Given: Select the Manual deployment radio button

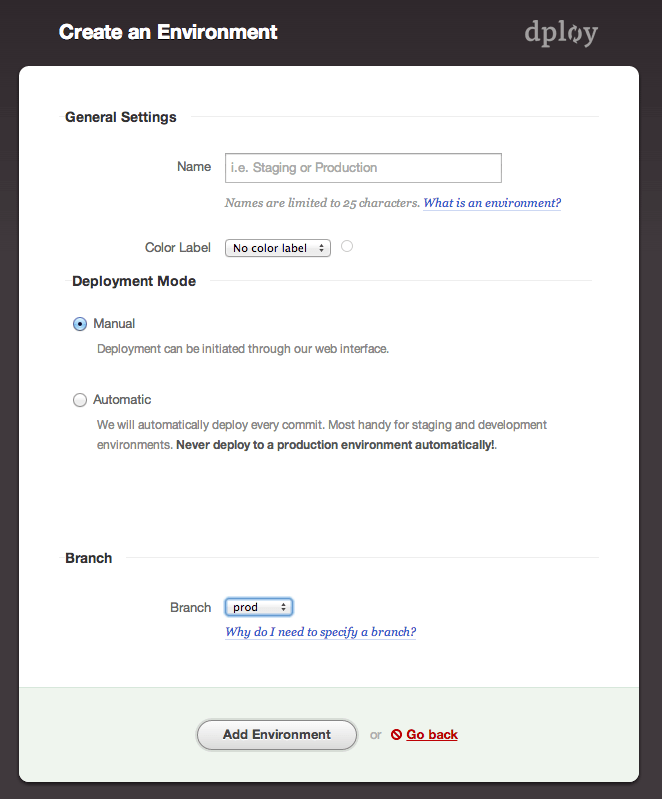Looking at the screenshot, I should coord(80,324).
